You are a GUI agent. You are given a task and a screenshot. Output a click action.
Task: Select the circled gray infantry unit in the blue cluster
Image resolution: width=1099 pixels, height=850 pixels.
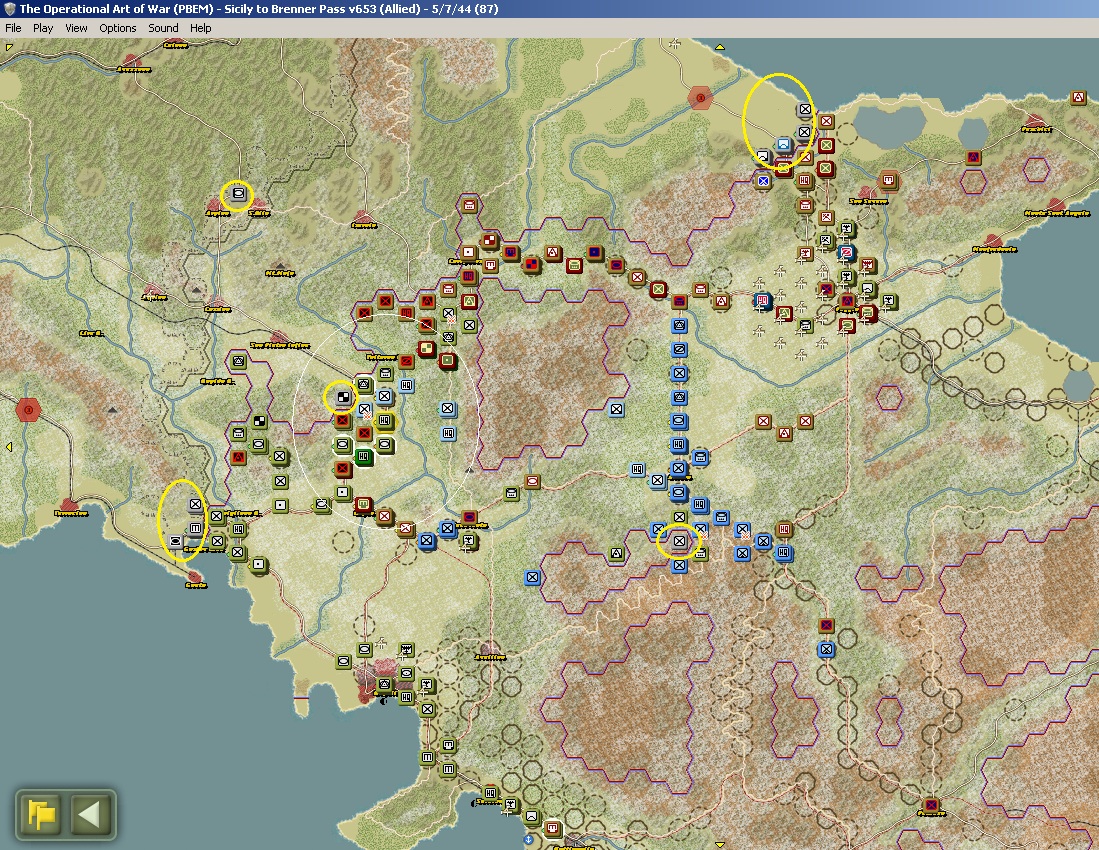[x=678, y=541]
